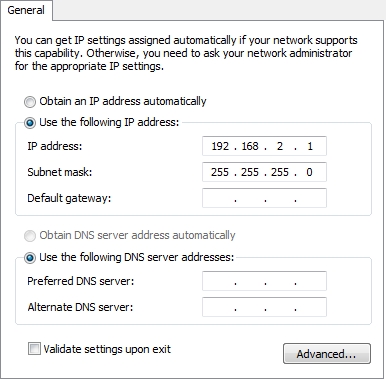Click the Validate settings upon exit label

click(x=107, y=349)
